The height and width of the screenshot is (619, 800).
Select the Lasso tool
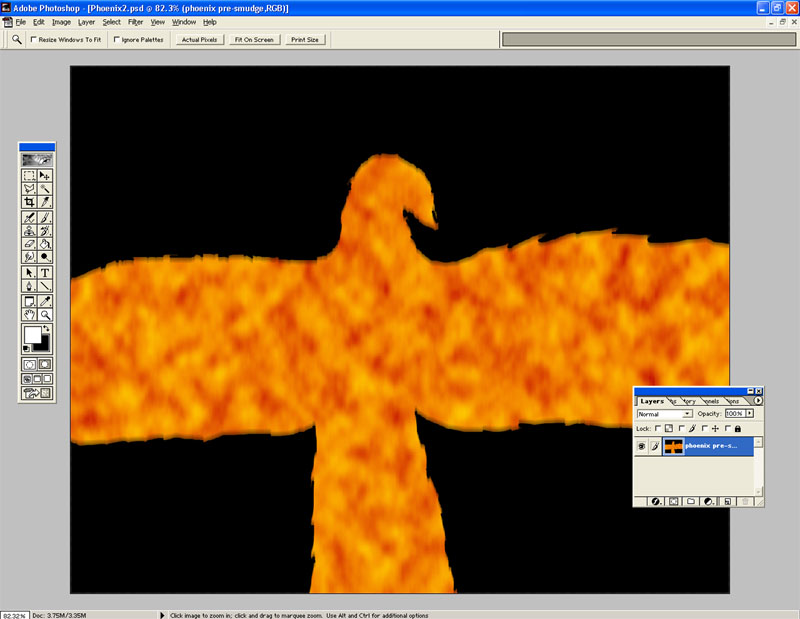[29, 189]
